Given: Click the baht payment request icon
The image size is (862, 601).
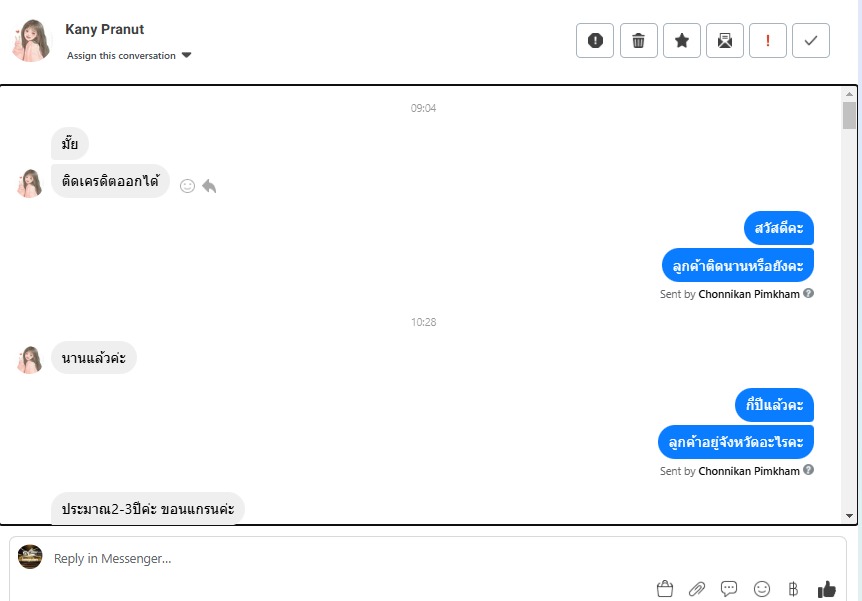Looking at the screenshot, I should (x=793, y=589).
